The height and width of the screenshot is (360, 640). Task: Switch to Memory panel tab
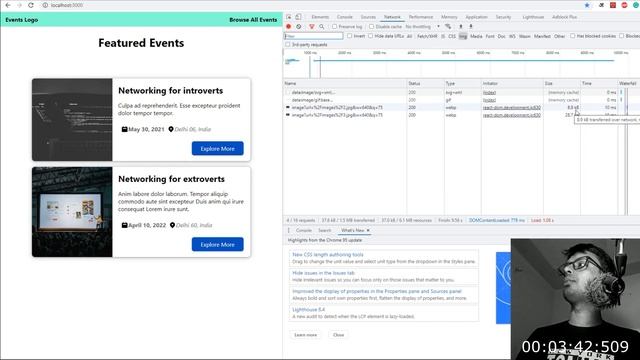tap(449, 17)
